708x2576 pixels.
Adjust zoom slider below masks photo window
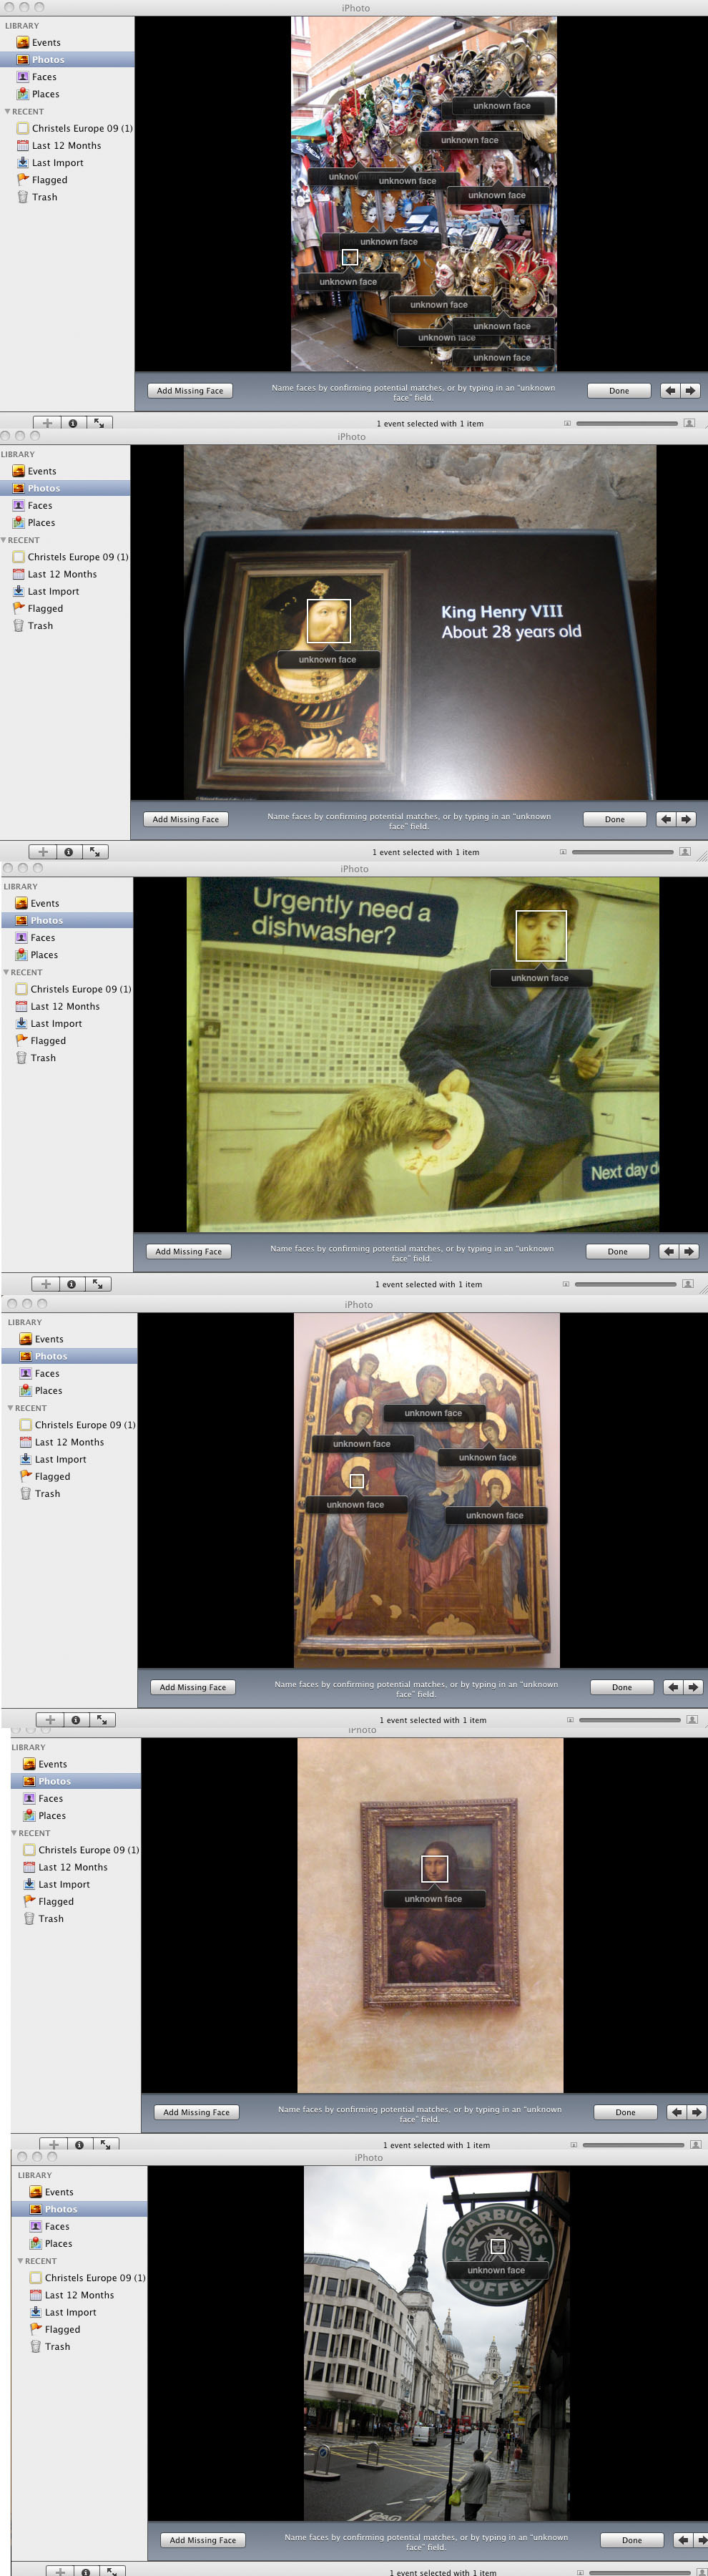[627, 423]
